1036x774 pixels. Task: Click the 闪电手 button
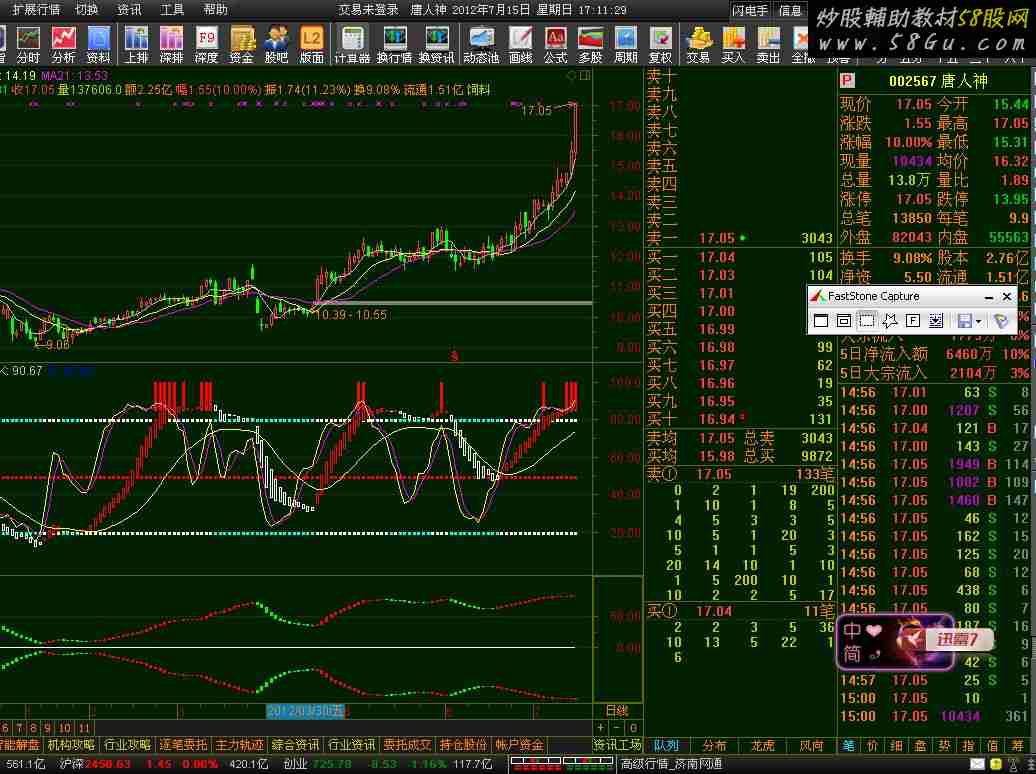[750, 11]
